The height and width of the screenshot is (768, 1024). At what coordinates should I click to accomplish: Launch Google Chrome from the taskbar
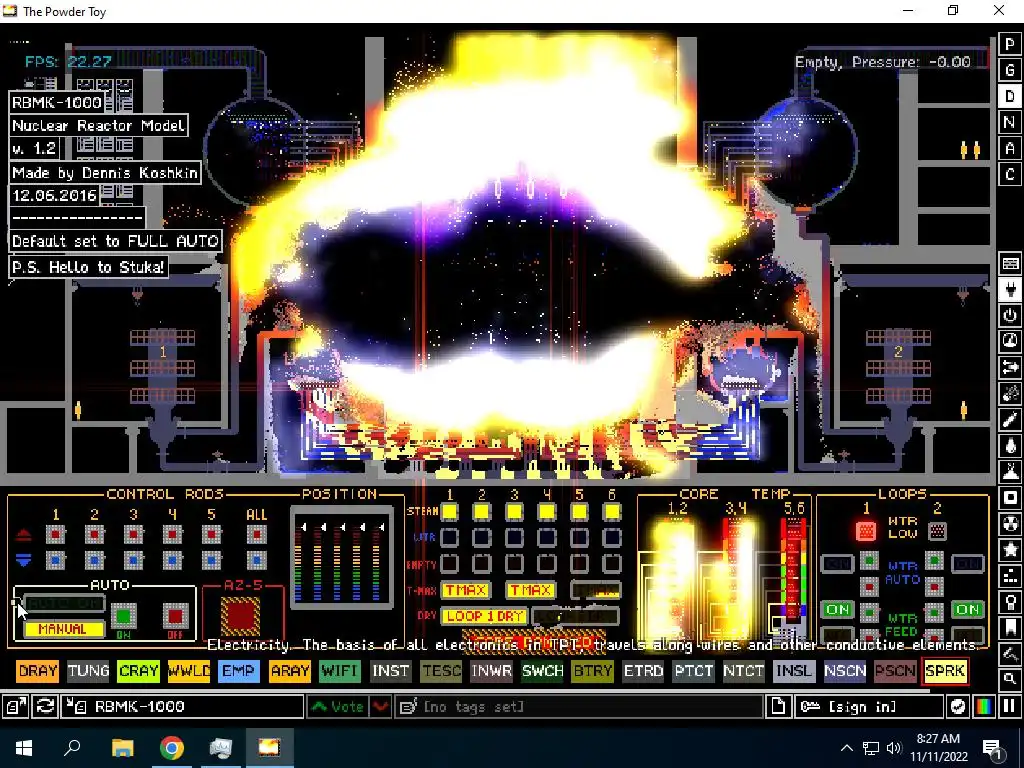point(171,748)
